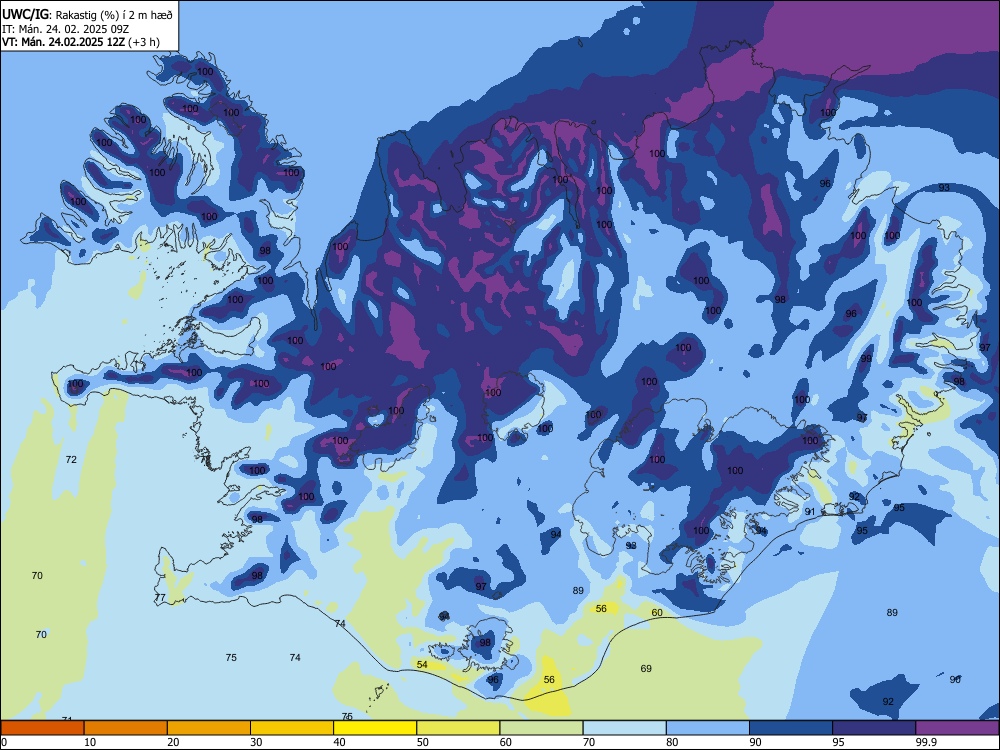Pick the light green 60–70 legend swatch
This screenshot has width=1000, height=750.
coord(541,728)
